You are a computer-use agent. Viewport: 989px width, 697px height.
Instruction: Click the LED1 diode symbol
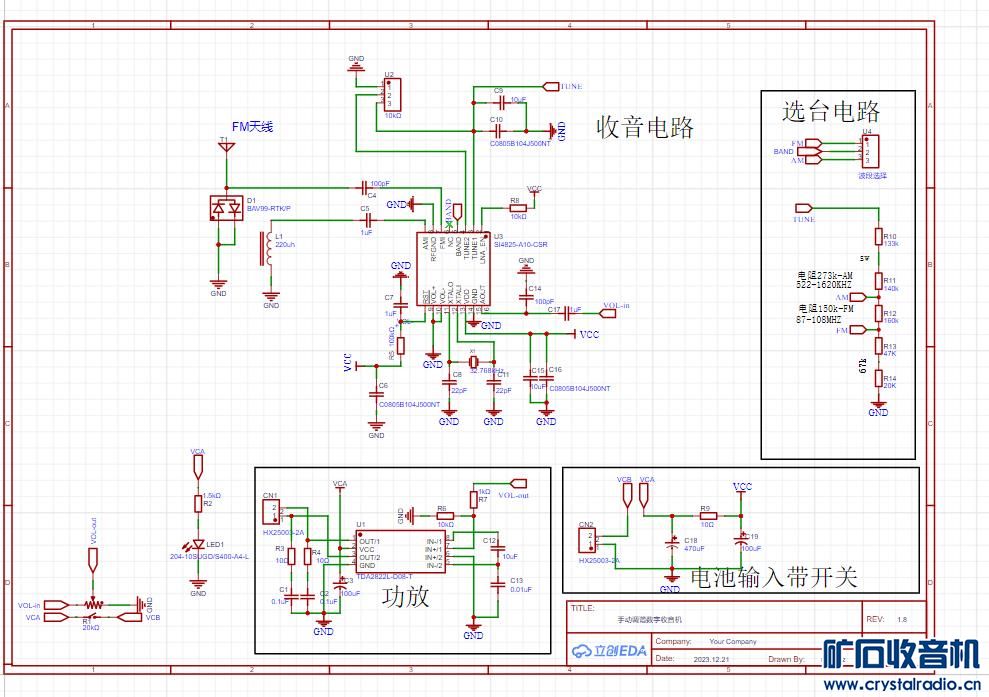198,544
